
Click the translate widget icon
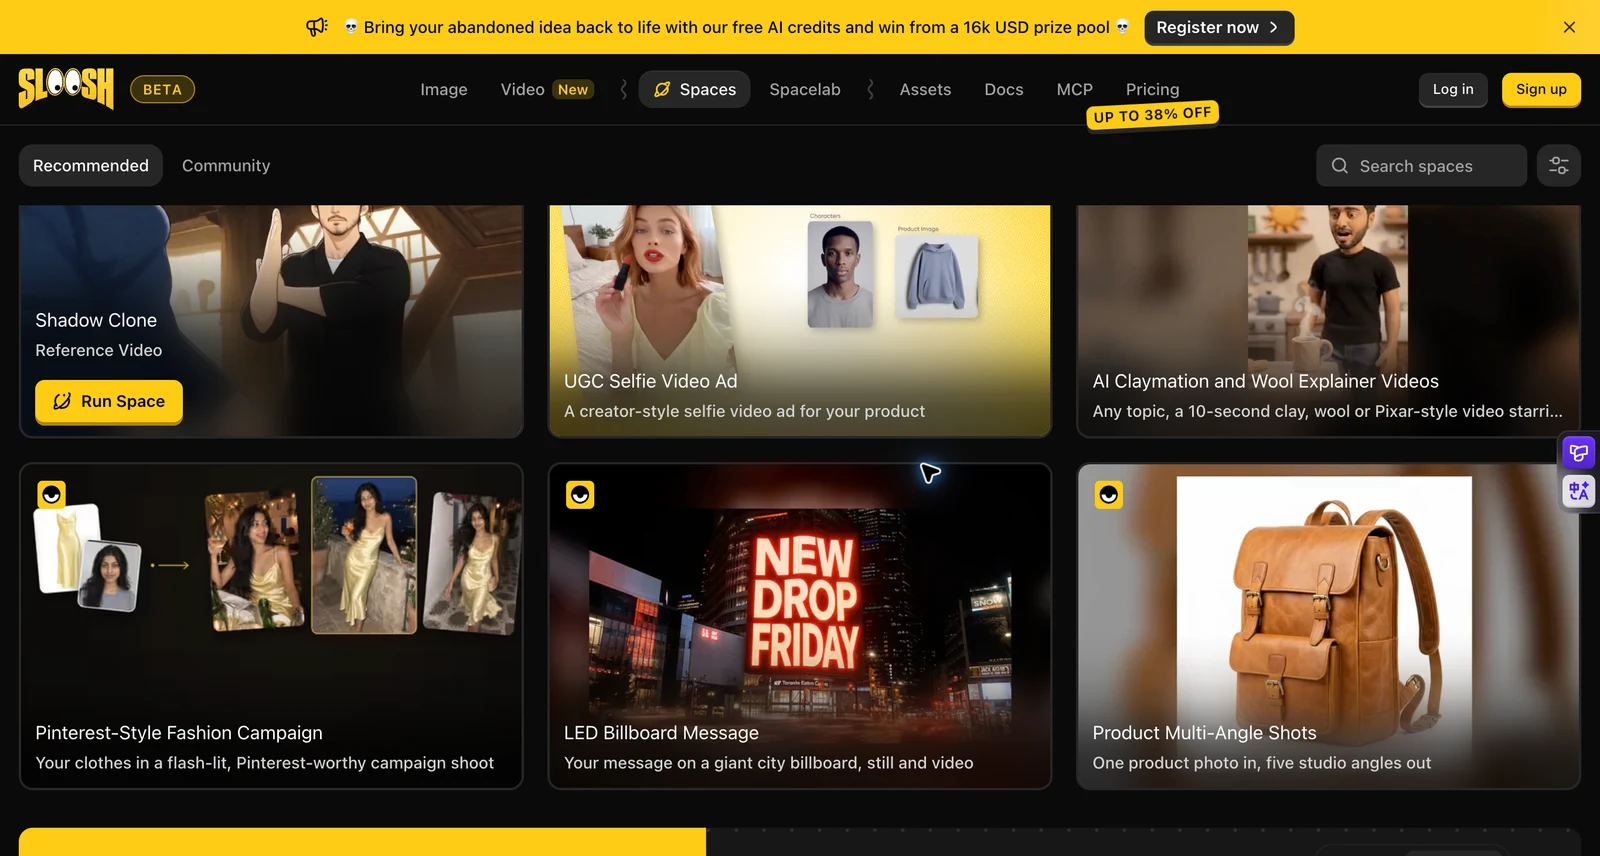click(1579, 491)
